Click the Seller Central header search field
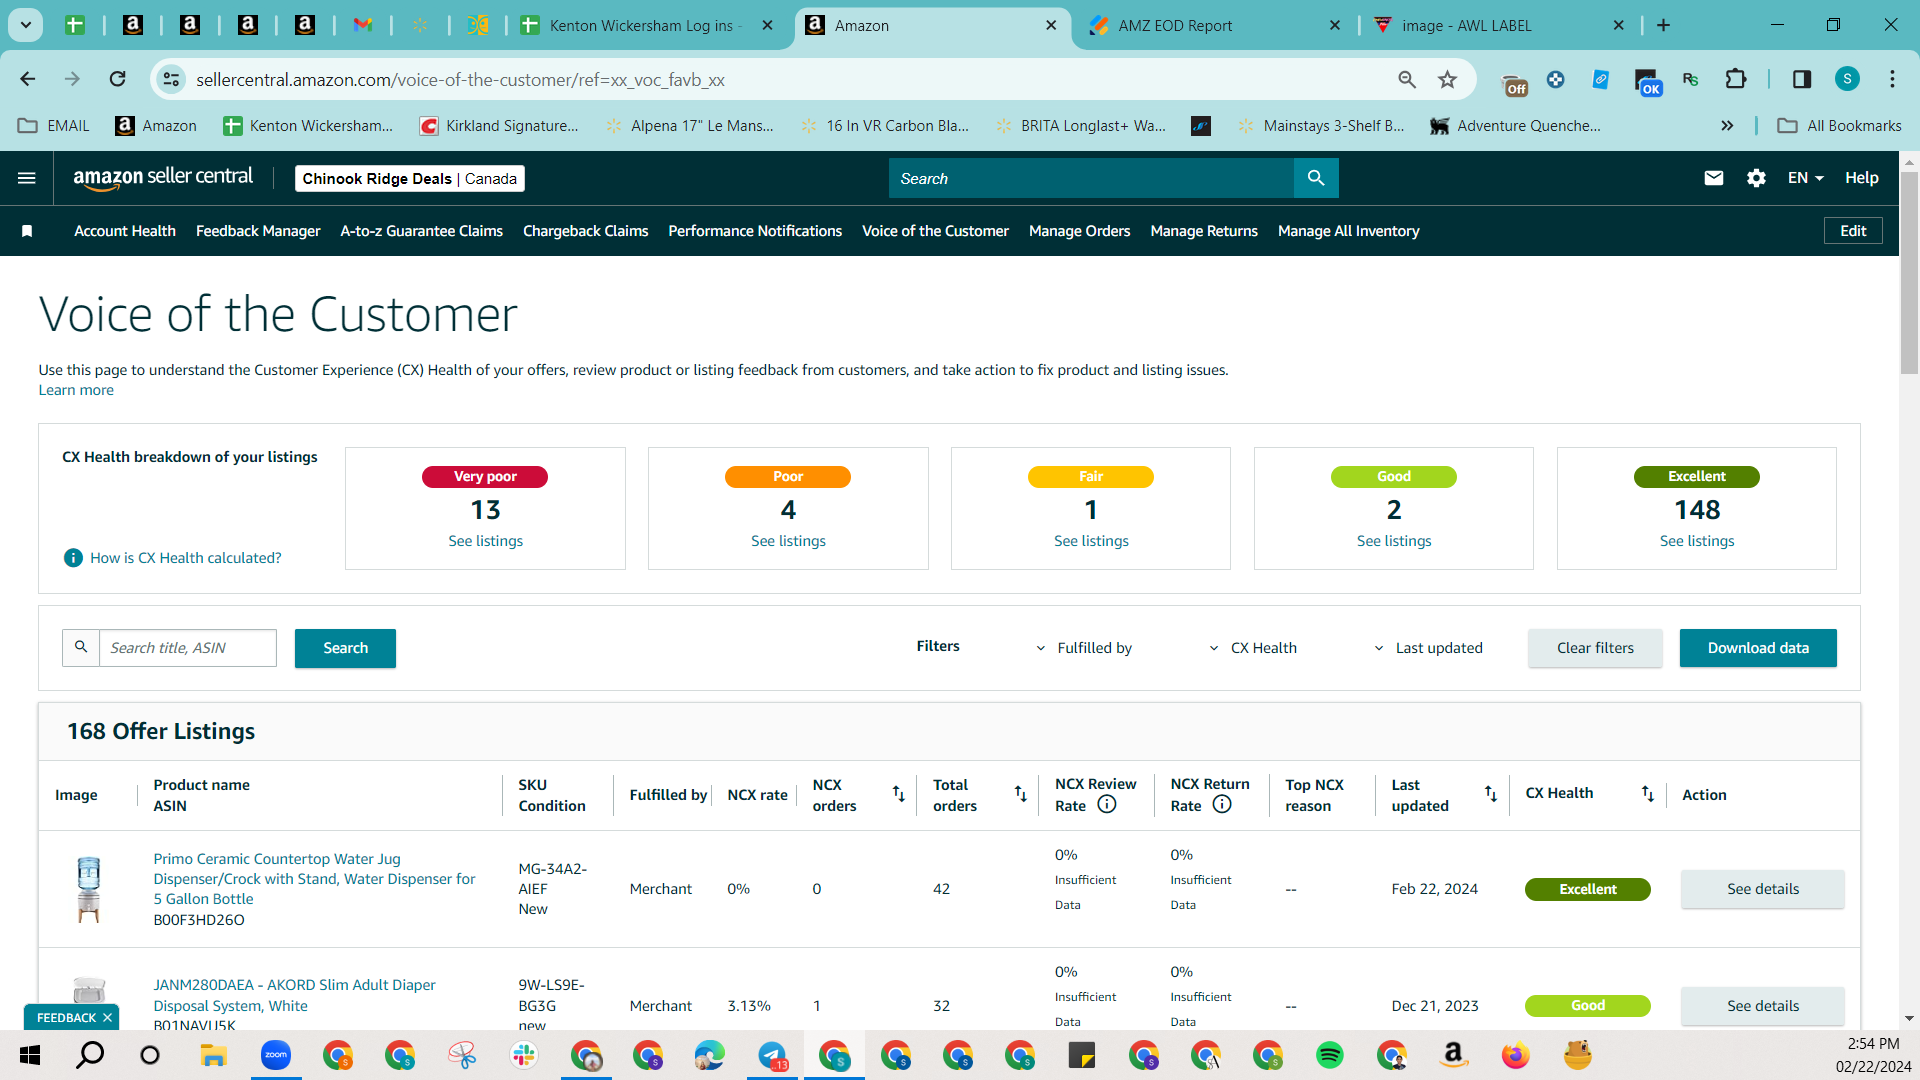The image size is (1920, 1080). point(1091,178)
